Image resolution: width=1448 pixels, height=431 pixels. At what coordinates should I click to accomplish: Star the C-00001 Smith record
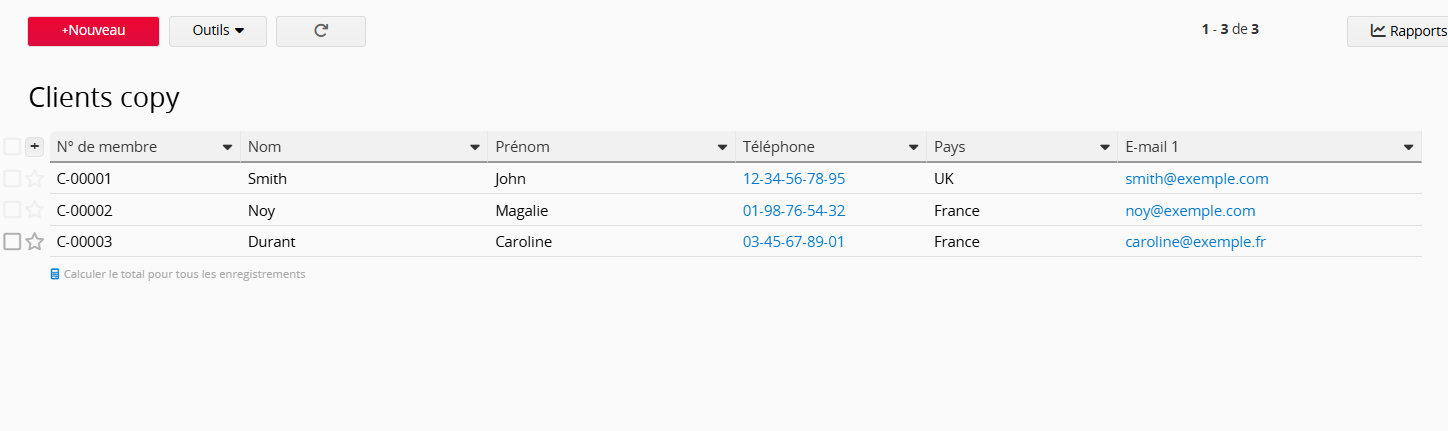pyautogui.click(x=35, y=179)
